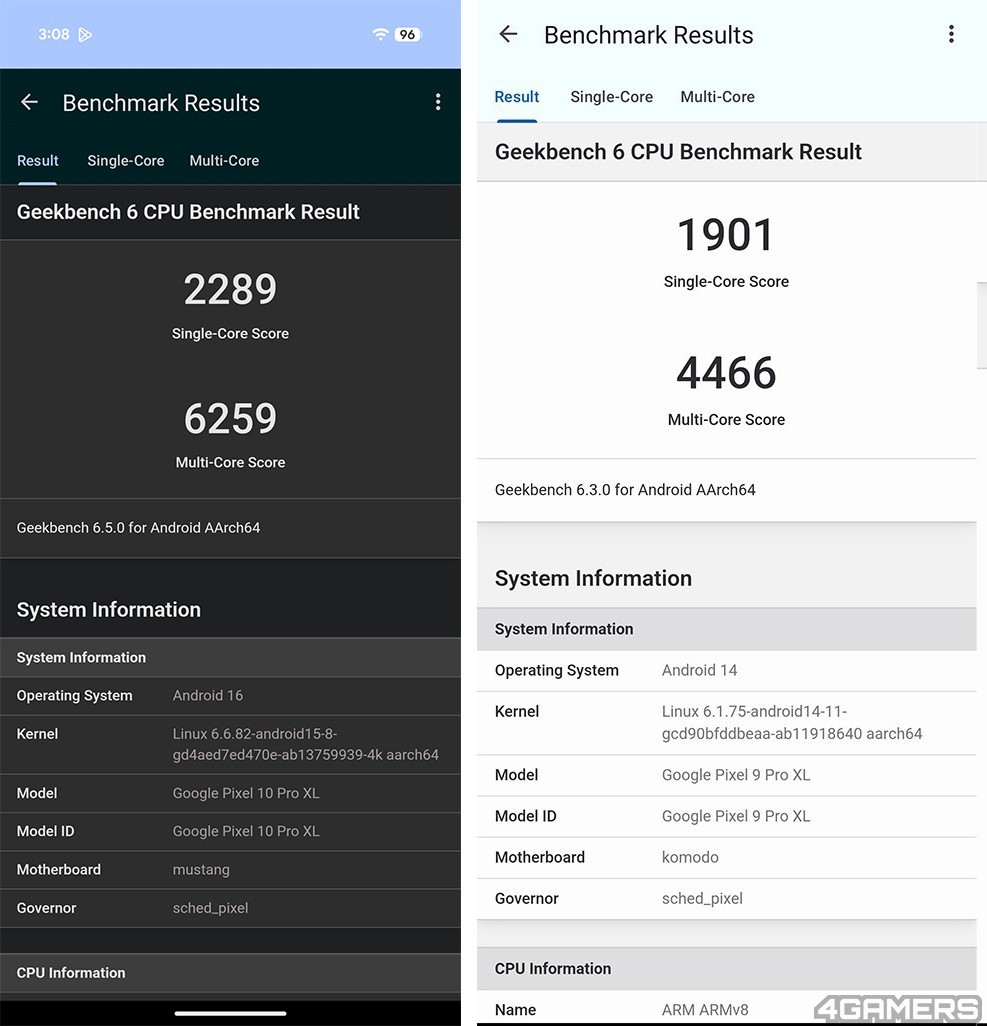Switch to Multi-Core tab in the dark panel
987x1026 pixels.
(224, 161)
